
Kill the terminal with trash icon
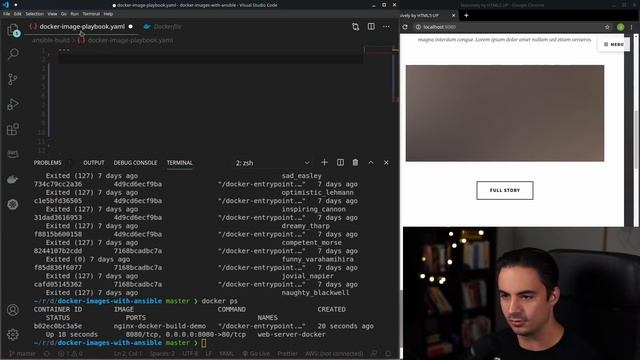pyautogui.click(x=356, y=162)
